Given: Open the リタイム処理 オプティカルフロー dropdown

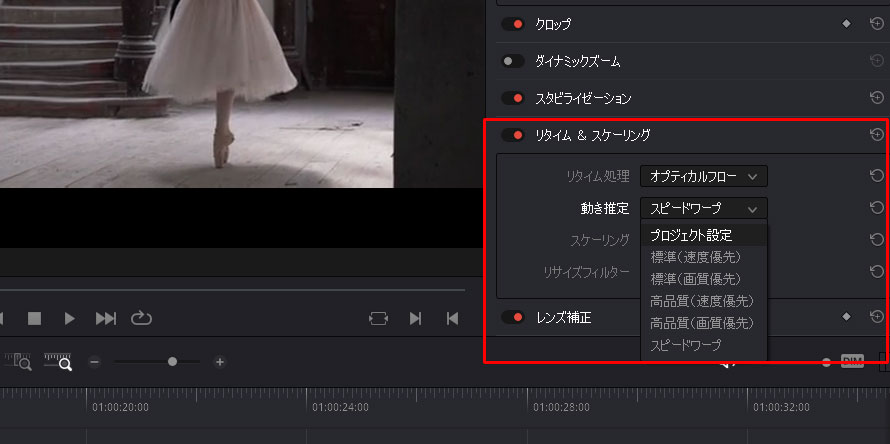Looking at the screenshot, I should tap(704, 177).
